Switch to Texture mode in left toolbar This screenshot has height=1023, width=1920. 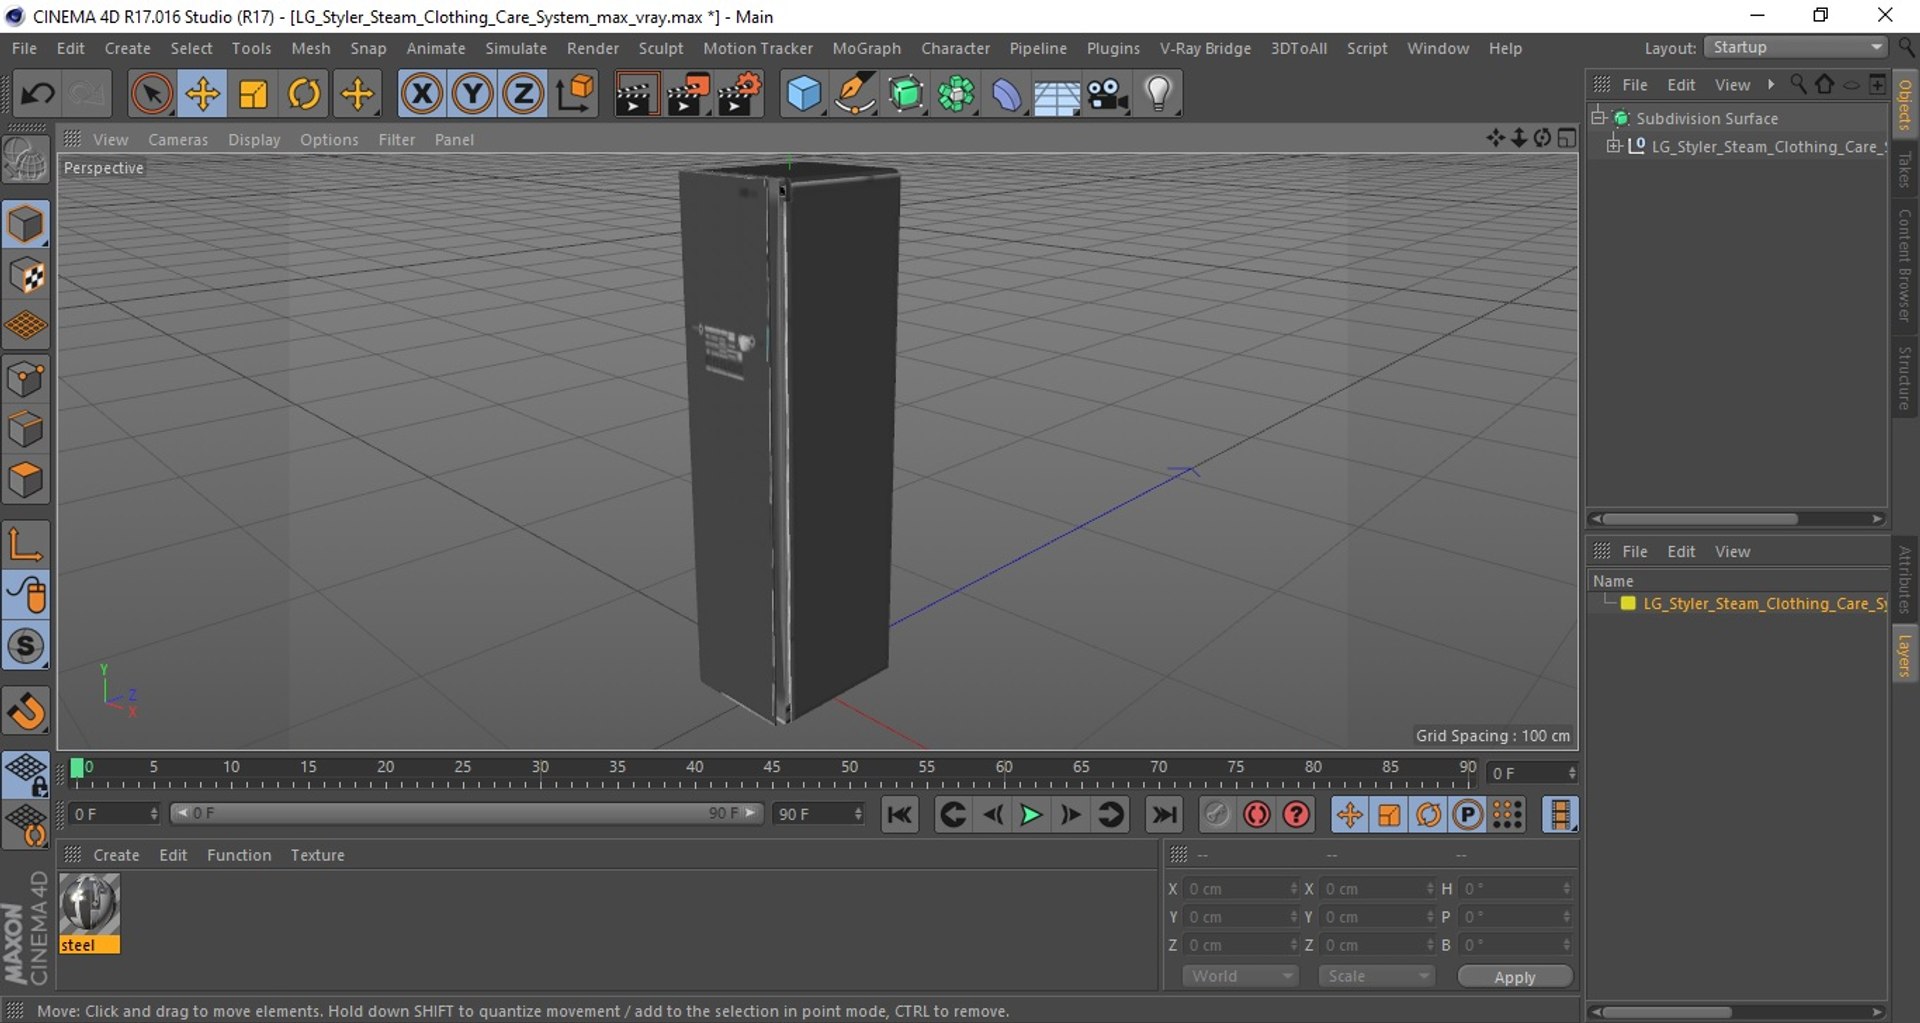pyautogui.click(x=26, y=275)
